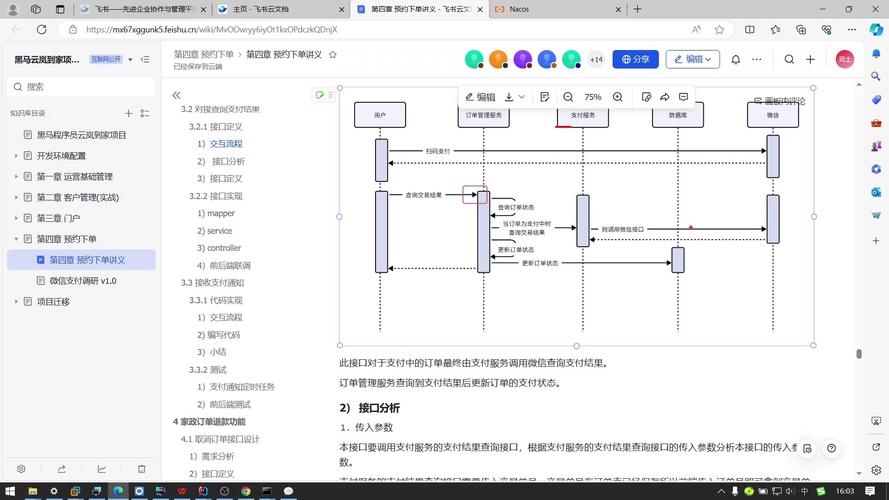889x500 pixels.
Task: Switch to the Nacos browser tab
Action: pyautogui.click(x=556, y=9)
